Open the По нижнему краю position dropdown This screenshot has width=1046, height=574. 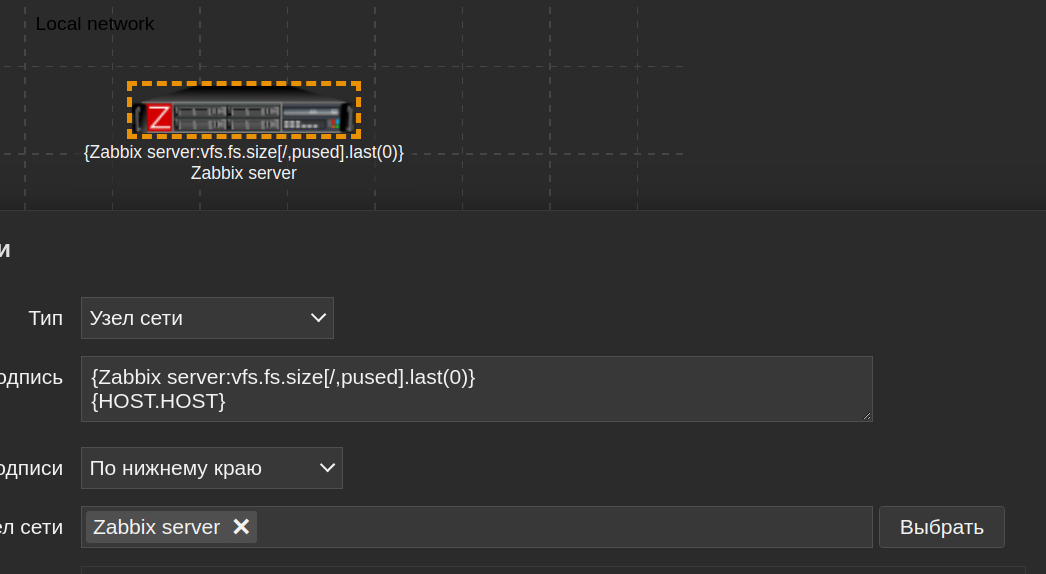coord(211,468)
